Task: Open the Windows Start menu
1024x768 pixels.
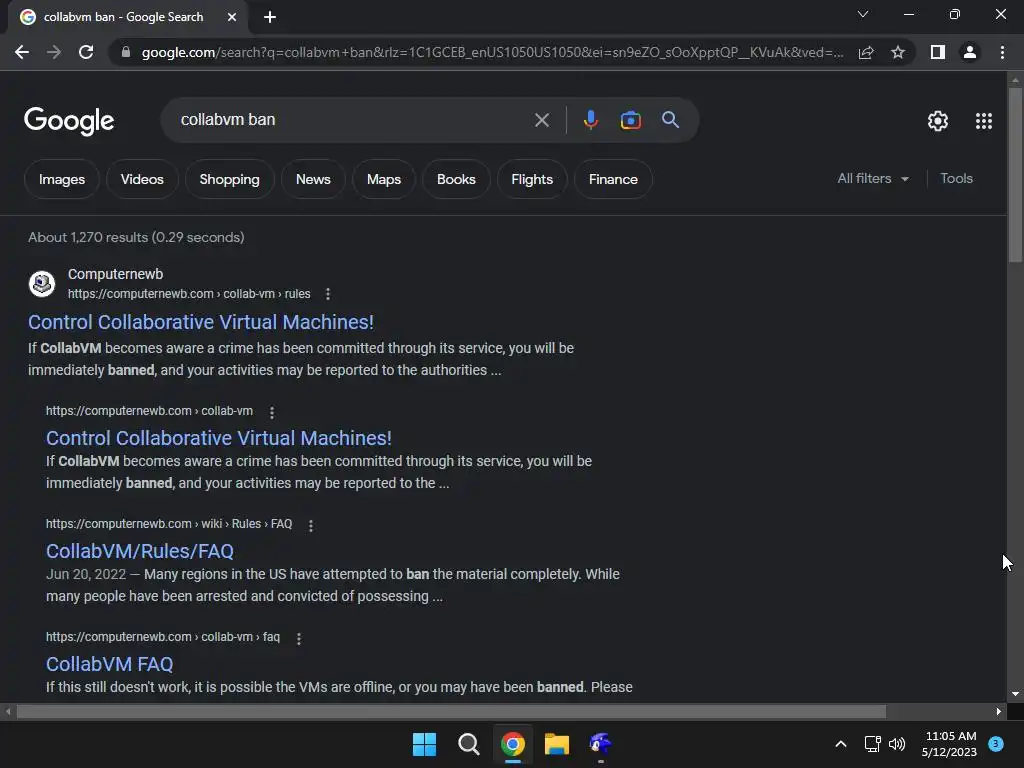Action: coord(424,744)
